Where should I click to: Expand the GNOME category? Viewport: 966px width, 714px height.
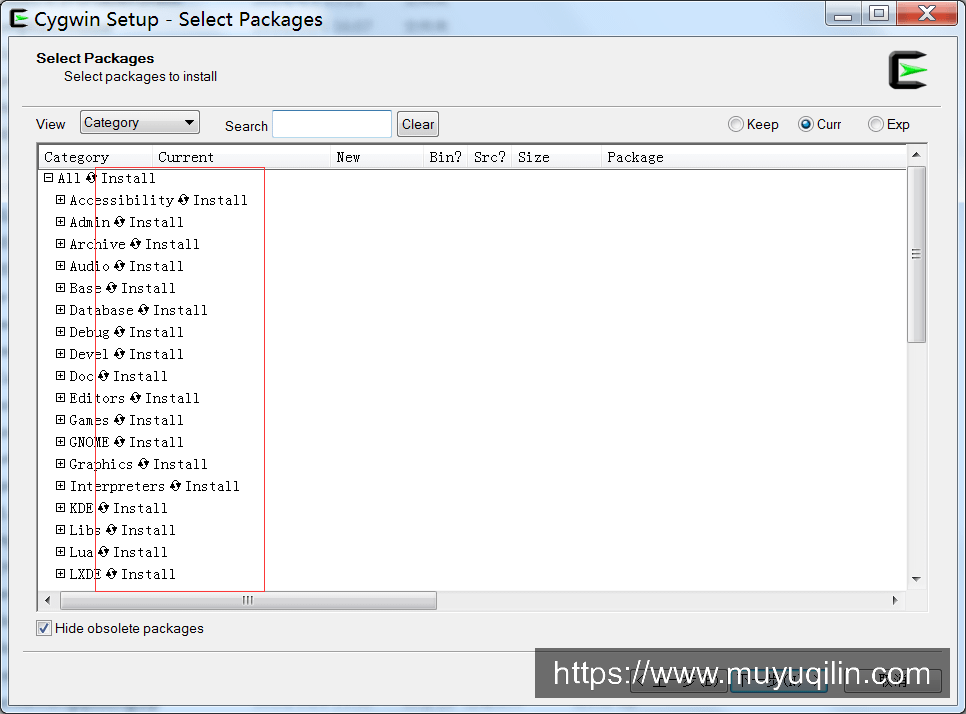(60, 442)
